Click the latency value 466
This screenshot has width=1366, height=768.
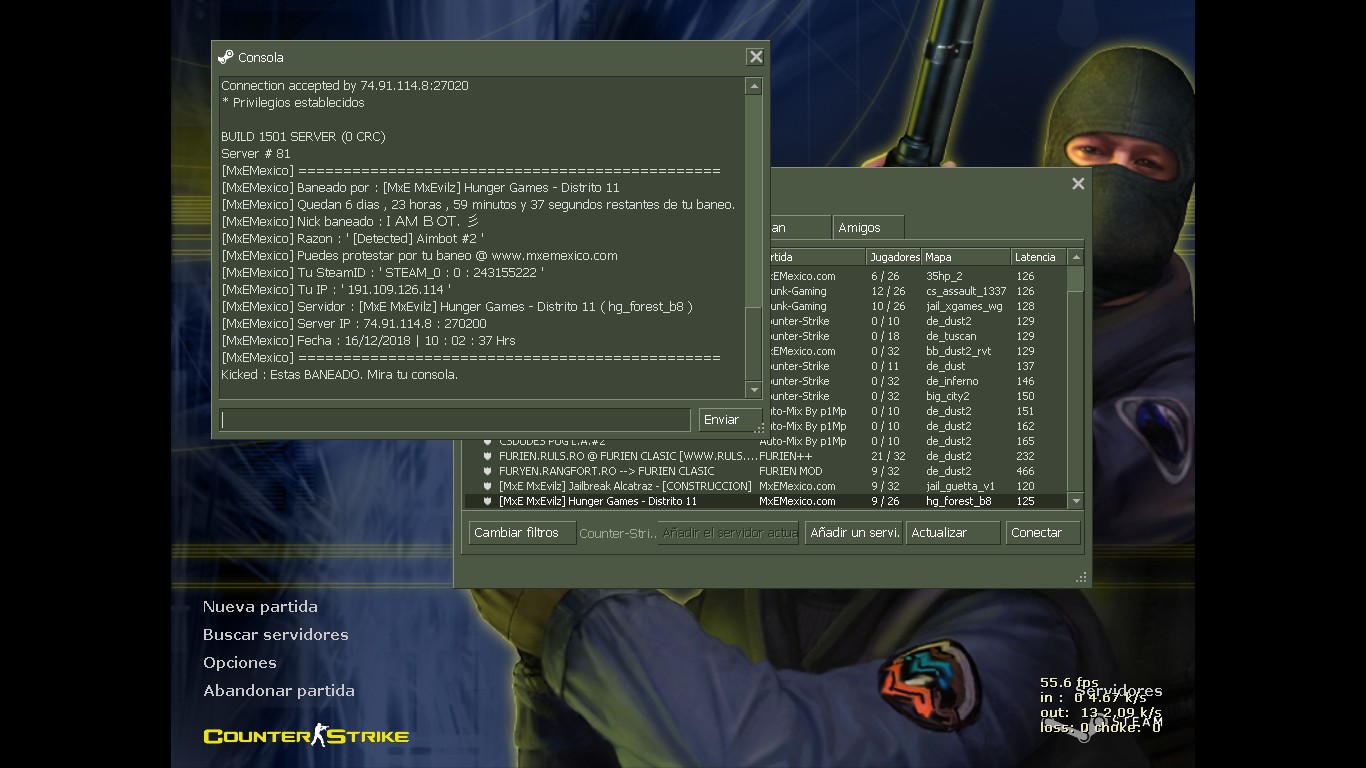[1025, 471]
